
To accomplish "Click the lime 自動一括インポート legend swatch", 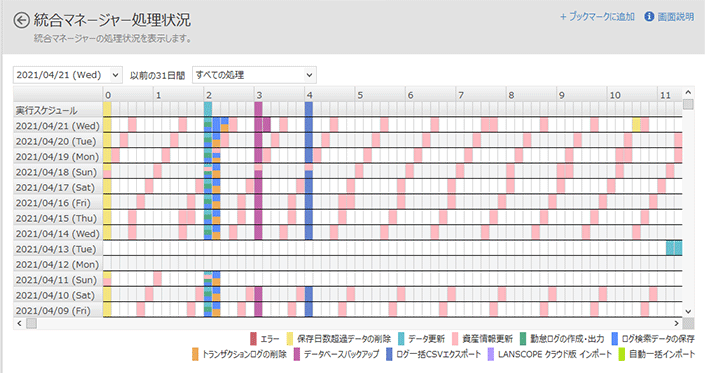I will coord(622,354).
